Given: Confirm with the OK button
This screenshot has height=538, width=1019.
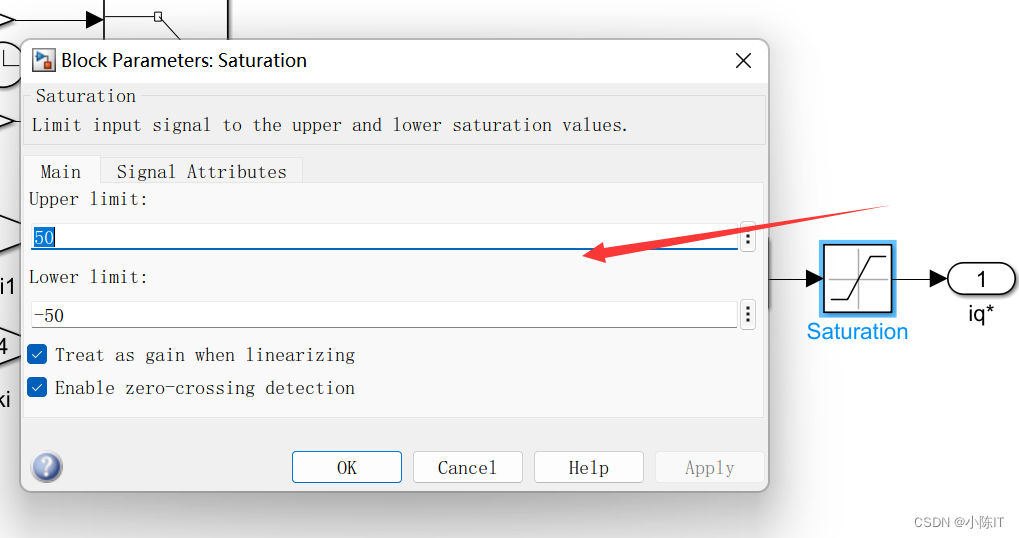Looking at the screenshot, I should [x=347, y=467].
